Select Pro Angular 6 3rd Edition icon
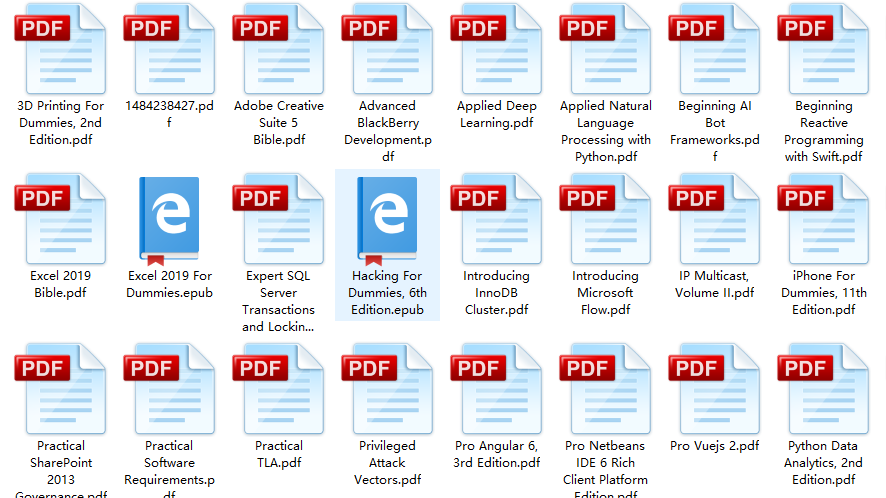Viewport: 886px width, 498px height. [x=497, y=389]
